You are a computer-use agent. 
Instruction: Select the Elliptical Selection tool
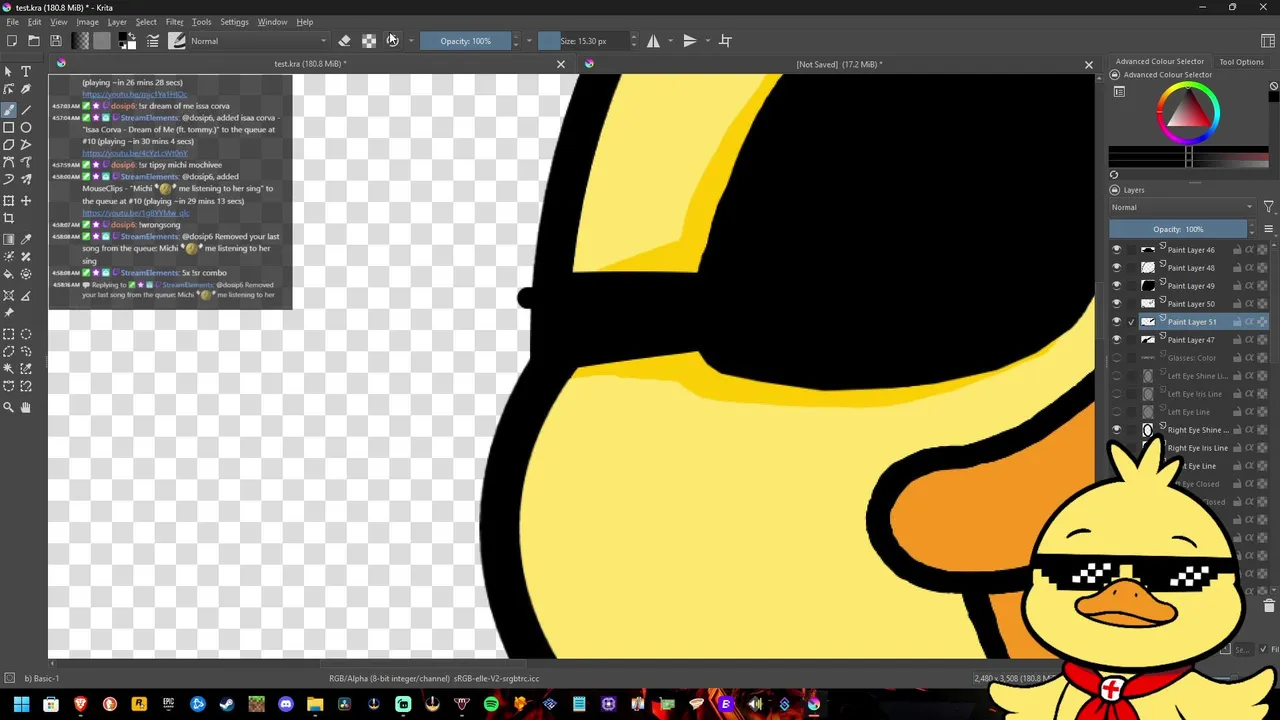point(26,334)
